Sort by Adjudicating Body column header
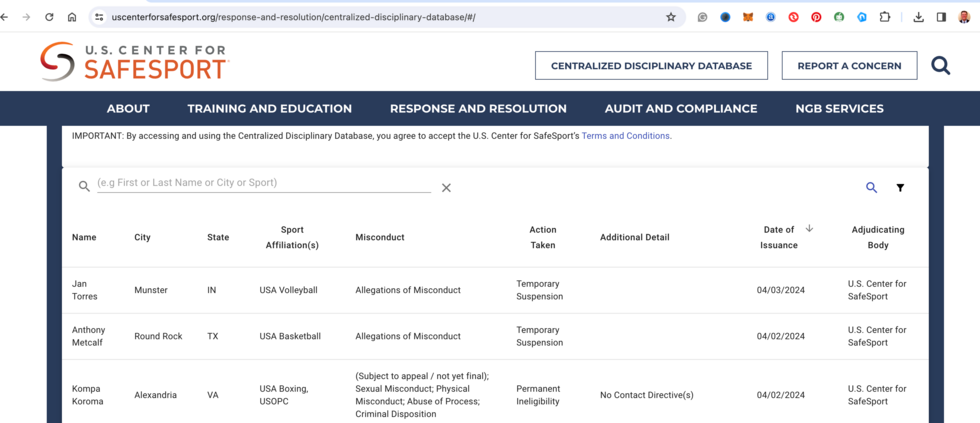Image resolution: width=980 pixels, height=423 pixels. coord(878,237)
